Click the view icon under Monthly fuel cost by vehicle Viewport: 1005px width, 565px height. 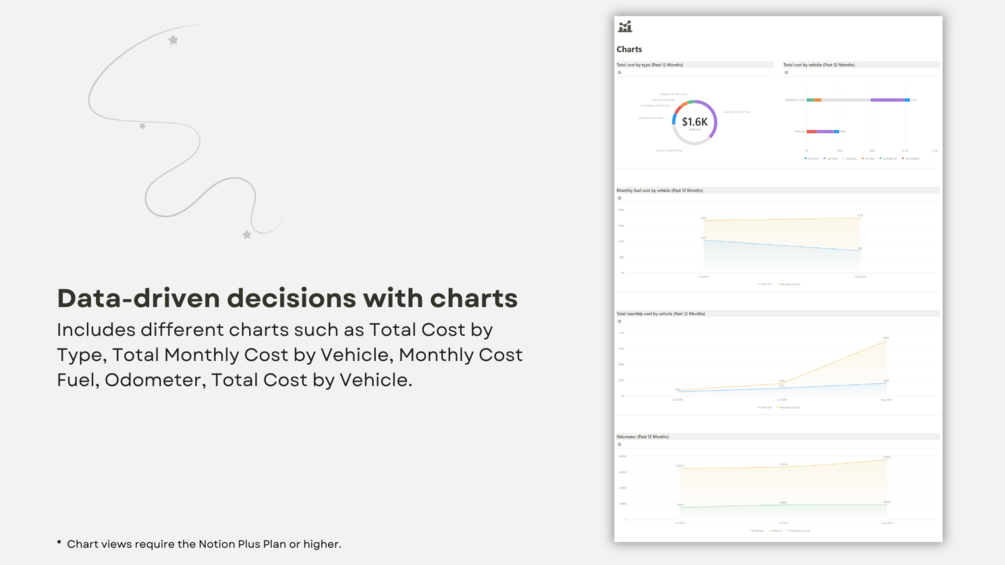point(619,198)
